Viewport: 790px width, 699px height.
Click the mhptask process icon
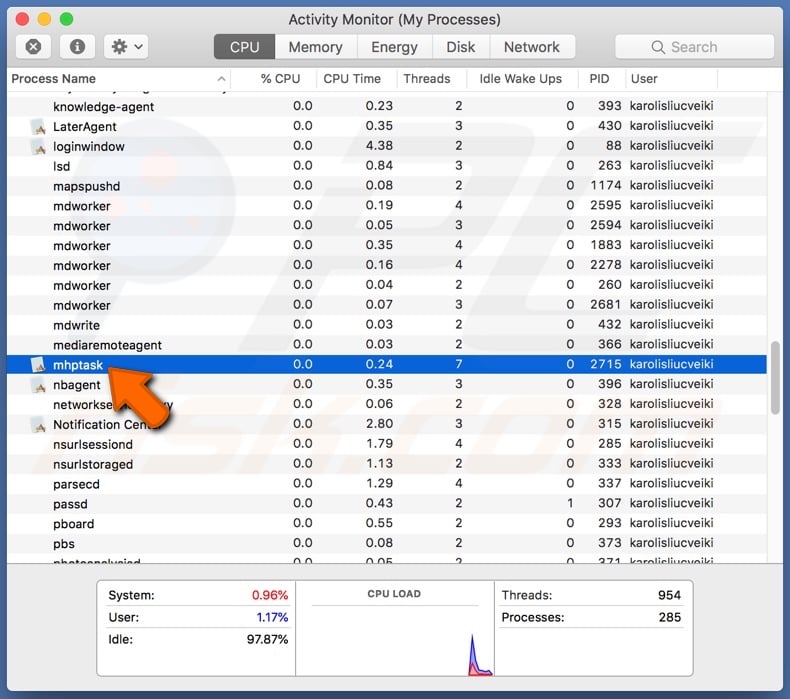pyautogui.click(x=38, y=364)
